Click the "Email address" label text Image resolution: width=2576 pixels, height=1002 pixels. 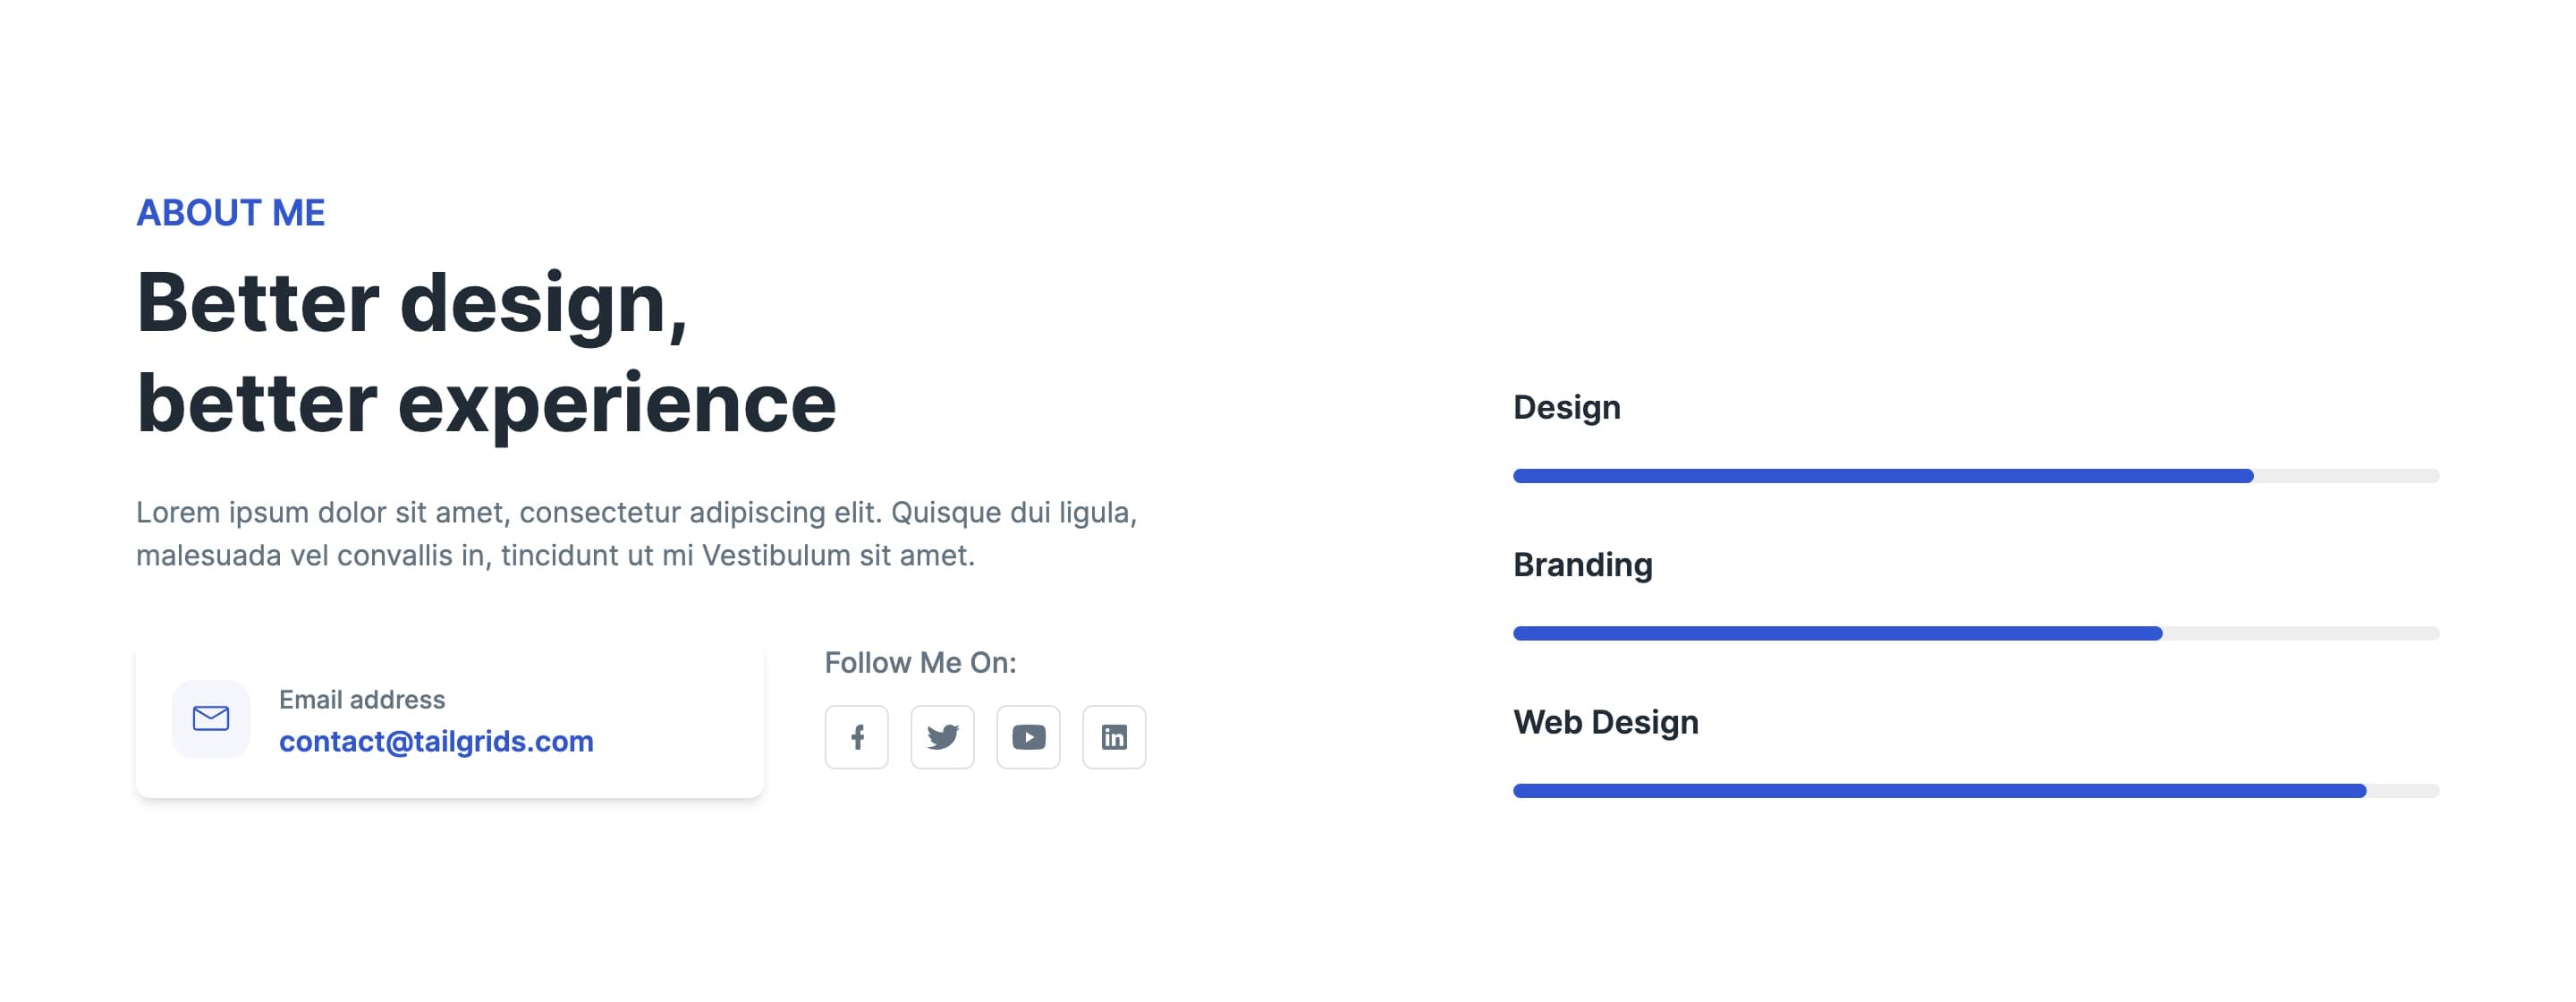point(362,699)
